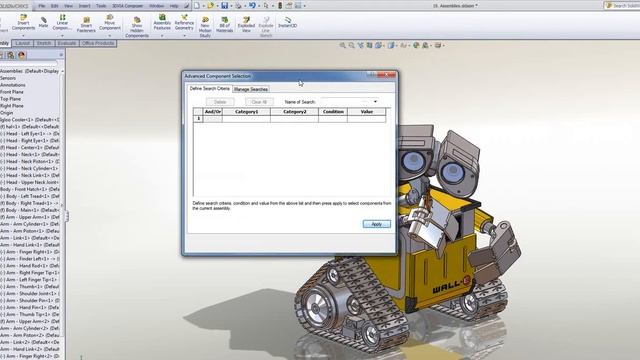This screenshot has width=640, height=360.
Task: Open the Assembly Features tool
Action: tap(162, 22)
